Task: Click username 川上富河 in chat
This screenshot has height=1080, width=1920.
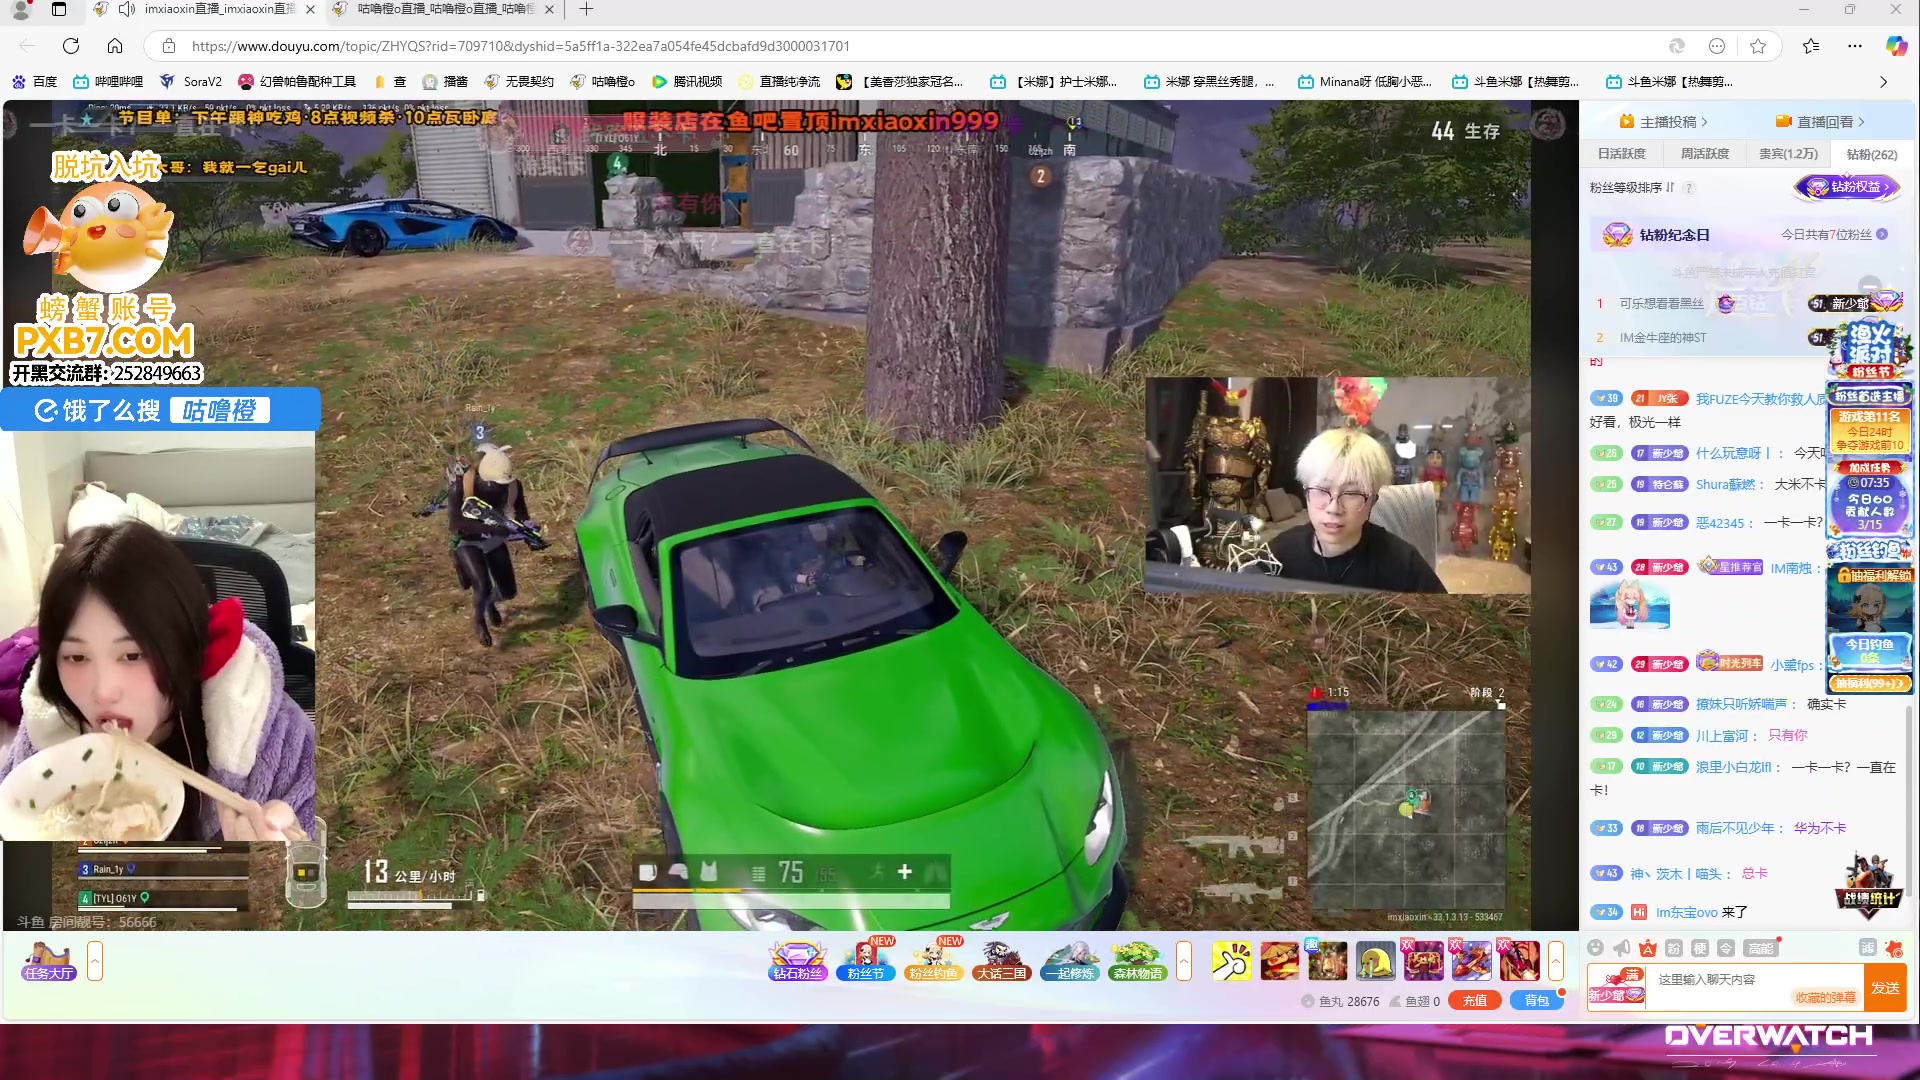Action: pos(1722,736)
